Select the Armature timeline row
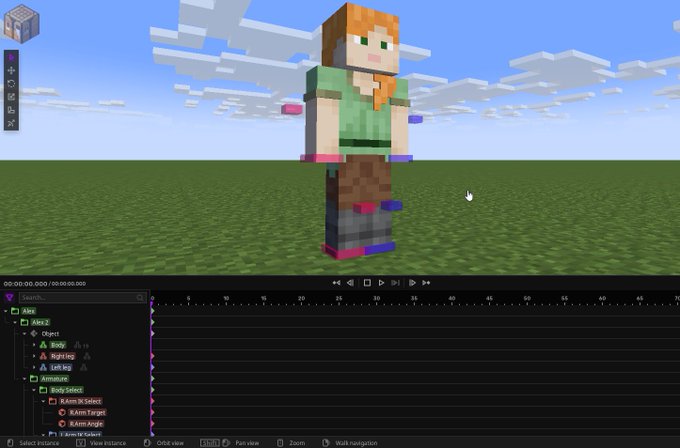This screenshot has width=680, height=448. click(54, 379)
